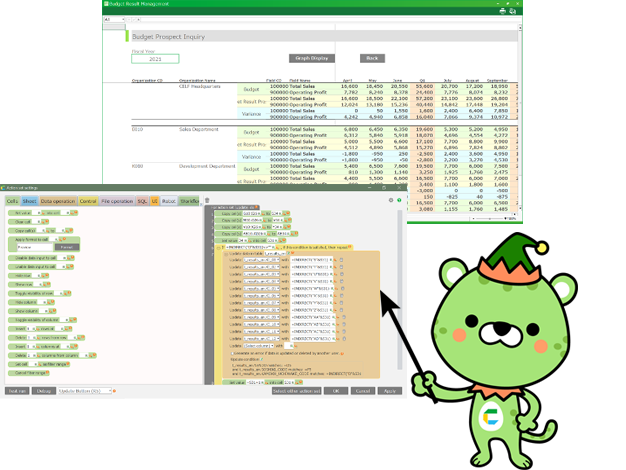This screenshot has height=470, width=626.
Task: Click Select other action set button
Action: [296, 391]
